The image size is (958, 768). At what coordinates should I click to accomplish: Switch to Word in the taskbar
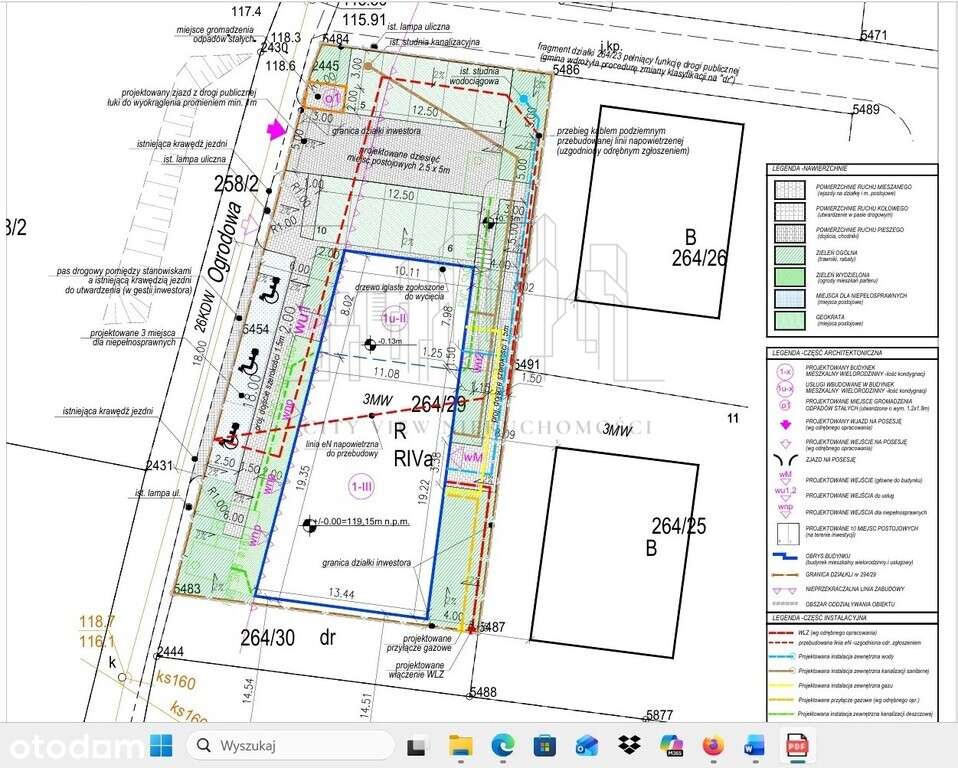click(x=755, y=746)
